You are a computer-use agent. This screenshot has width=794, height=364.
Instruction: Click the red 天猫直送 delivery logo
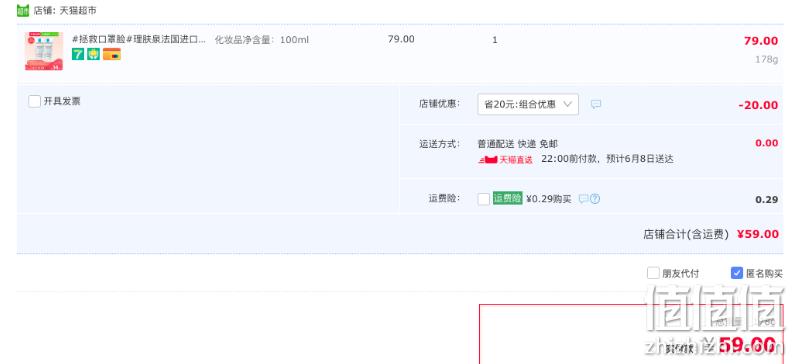pos(505,160)
